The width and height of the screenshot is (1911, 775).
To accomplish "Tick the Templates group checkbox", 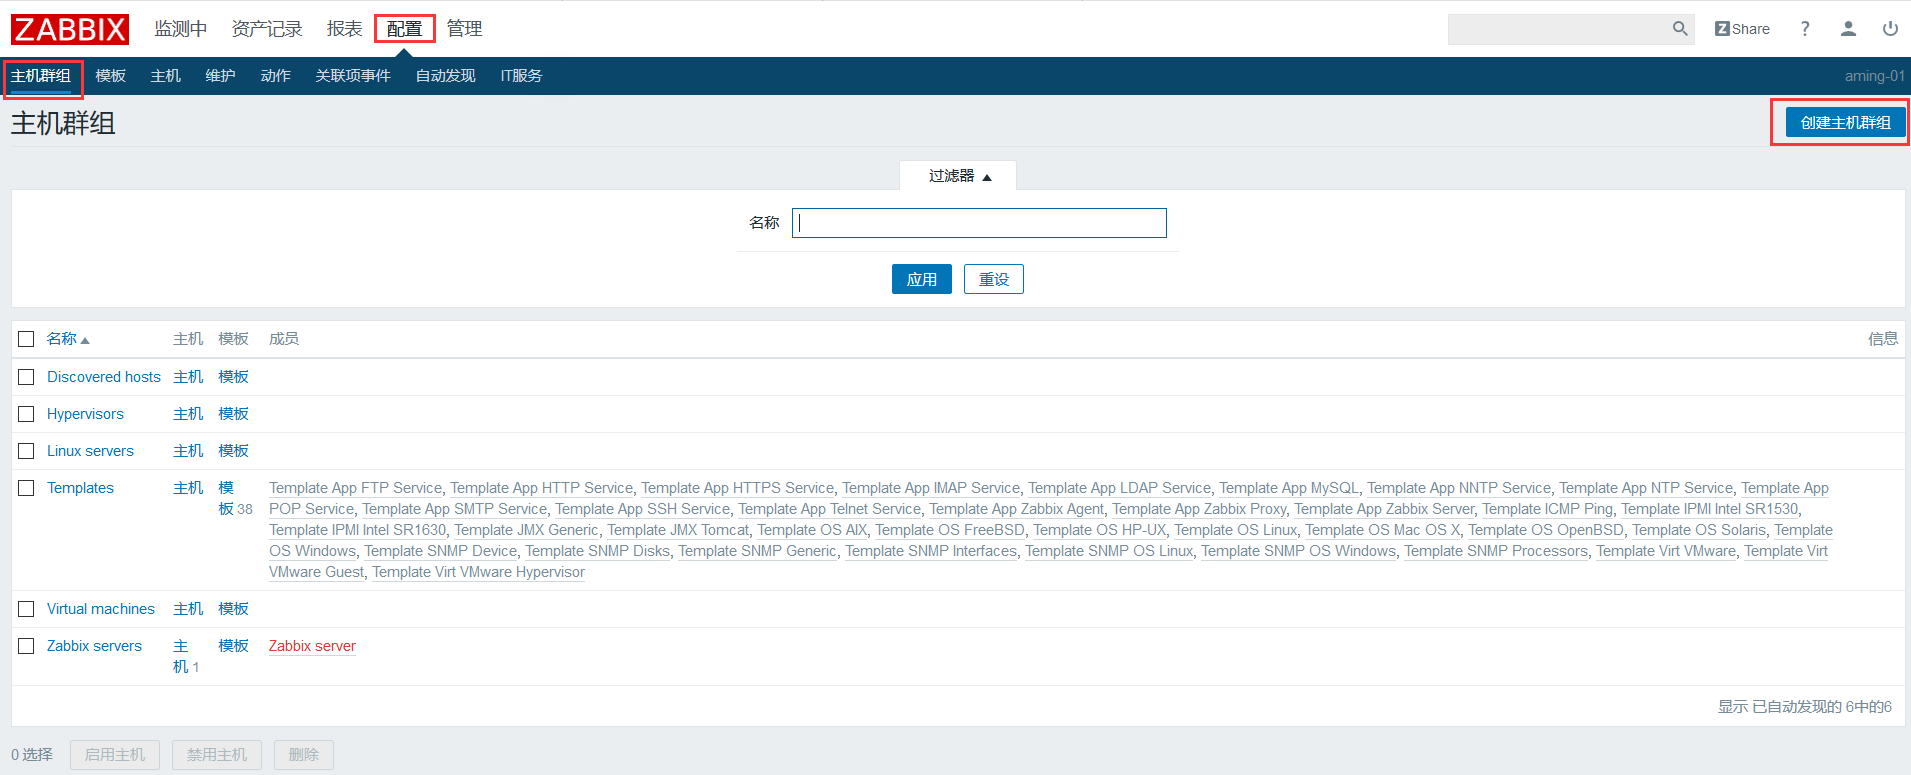I will 26,488.
